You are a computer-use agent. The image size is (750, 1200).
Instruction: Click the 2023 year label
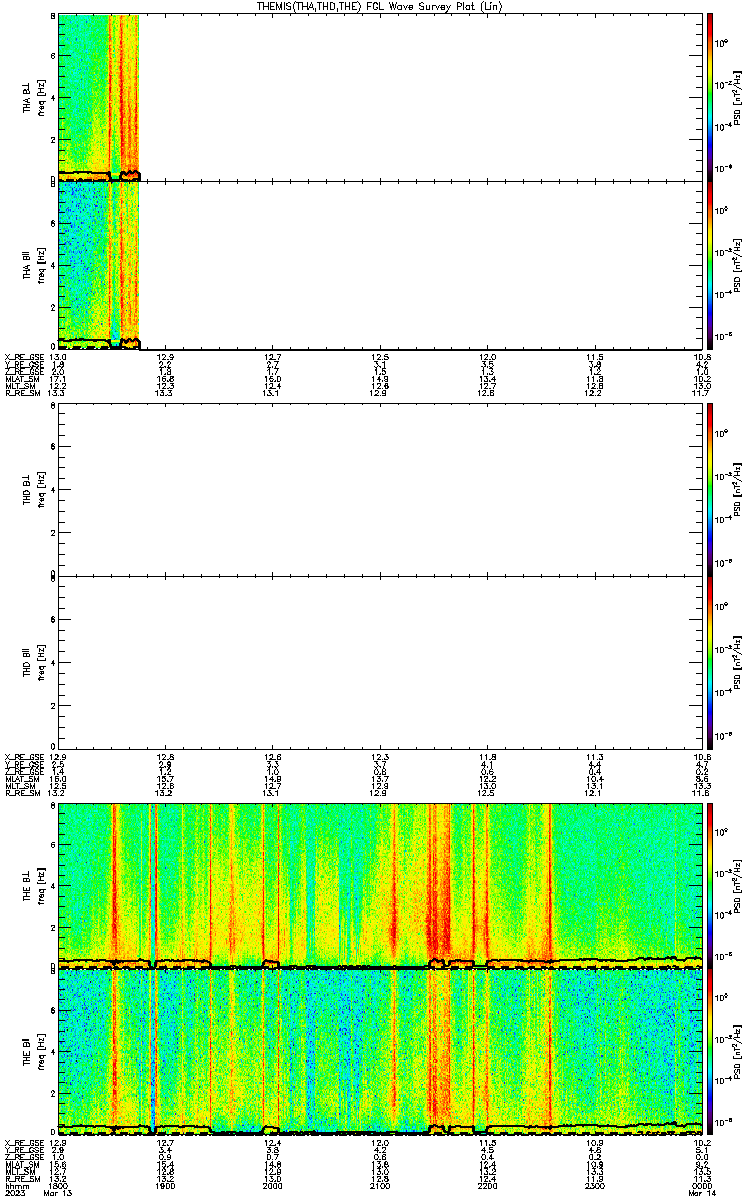14,1193
